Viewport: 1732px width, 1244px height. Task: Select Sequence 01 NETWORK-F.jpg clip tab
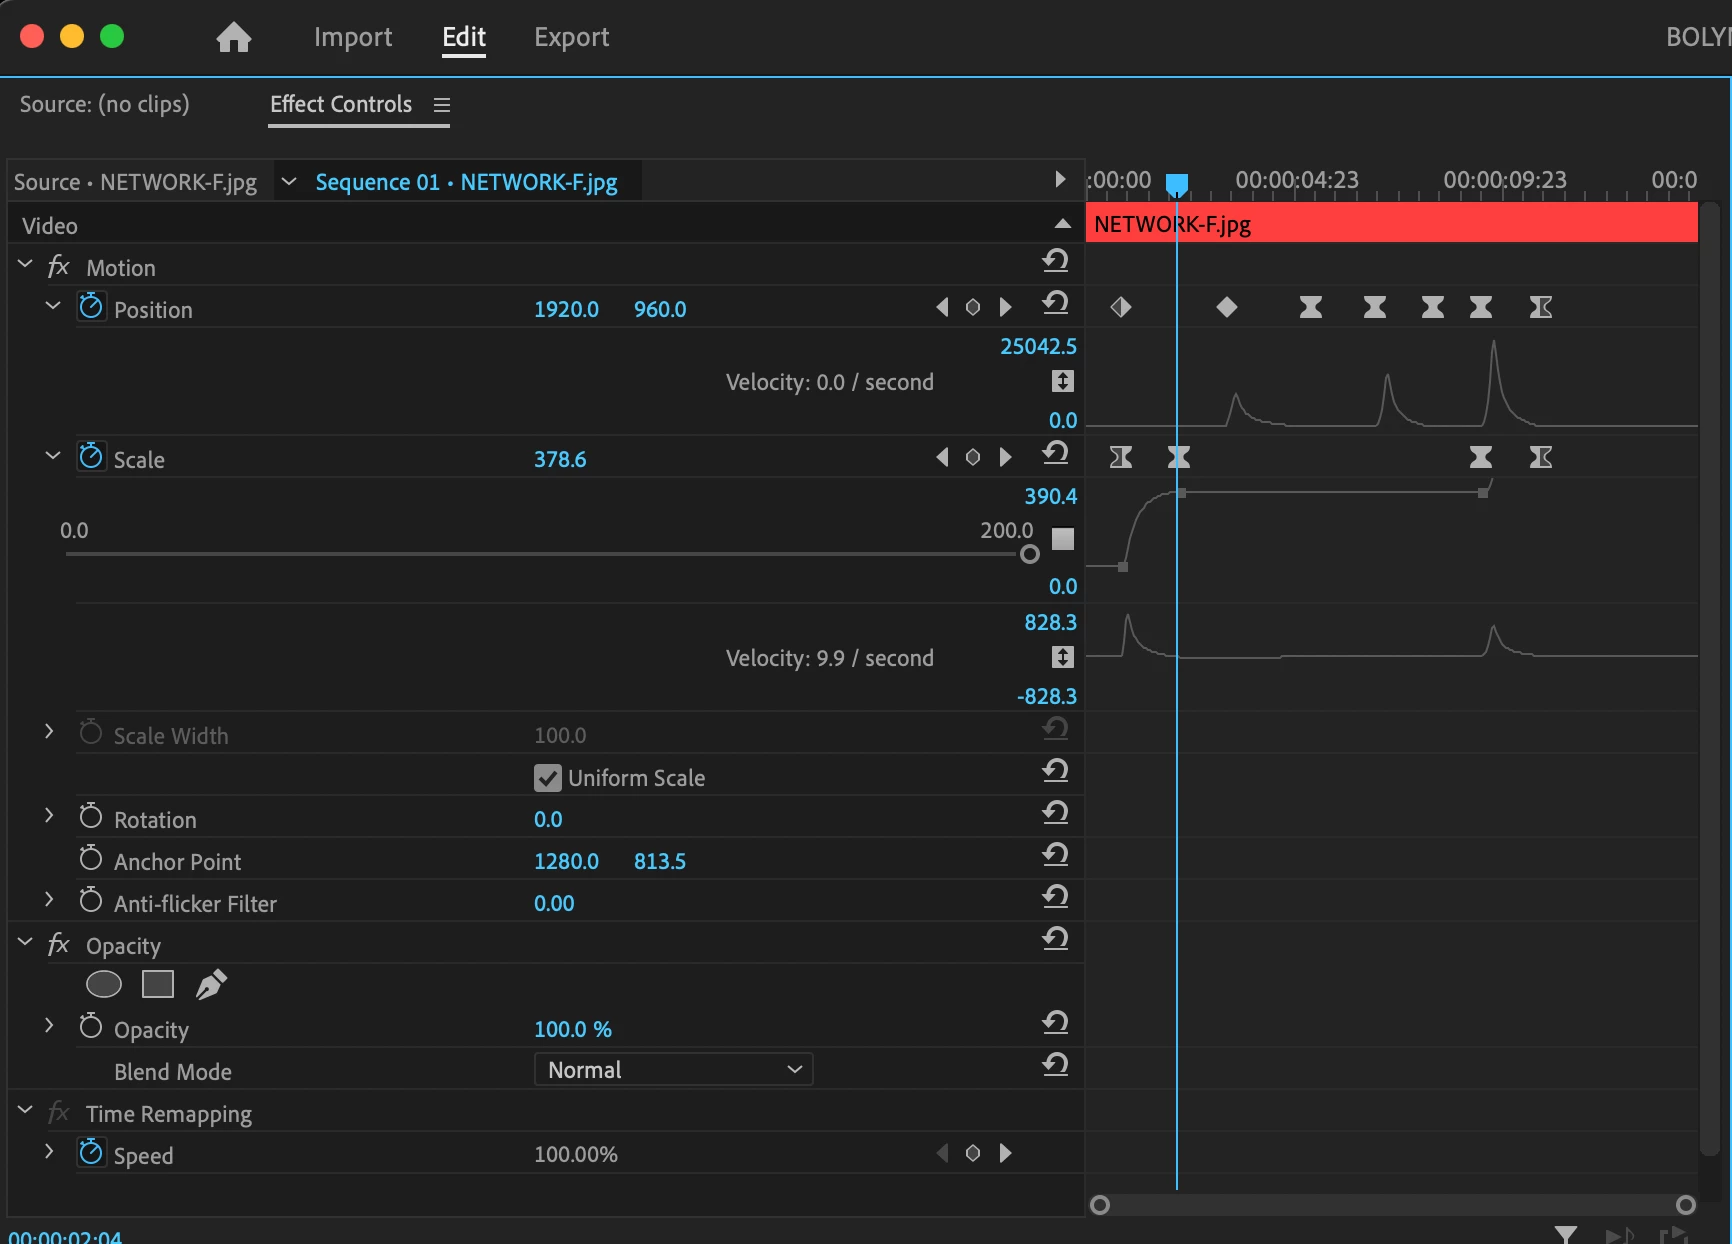point(466,182)
